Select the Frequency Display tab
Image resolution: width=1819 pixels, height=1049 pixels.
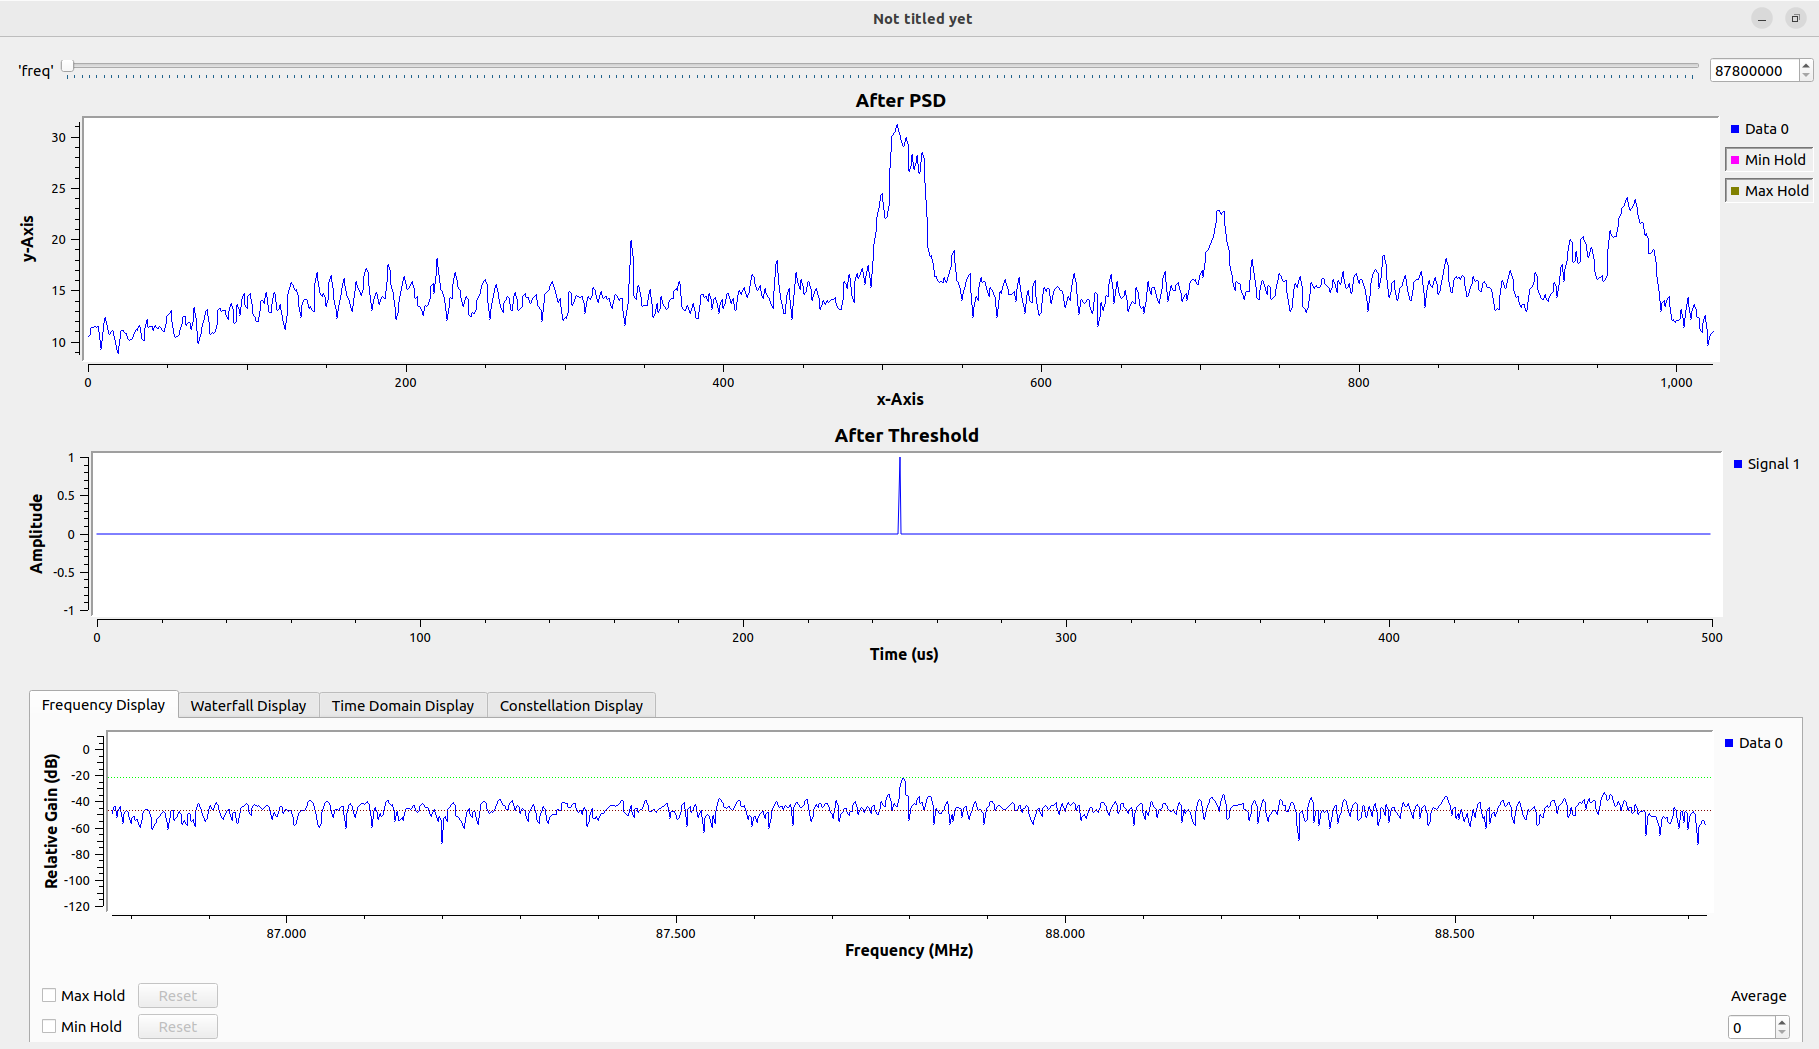coord(103,705)
